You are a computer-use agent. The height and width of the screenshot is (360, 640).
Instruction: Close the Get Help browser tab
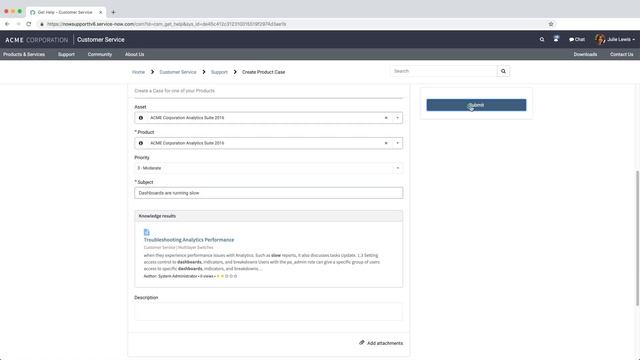101,12
